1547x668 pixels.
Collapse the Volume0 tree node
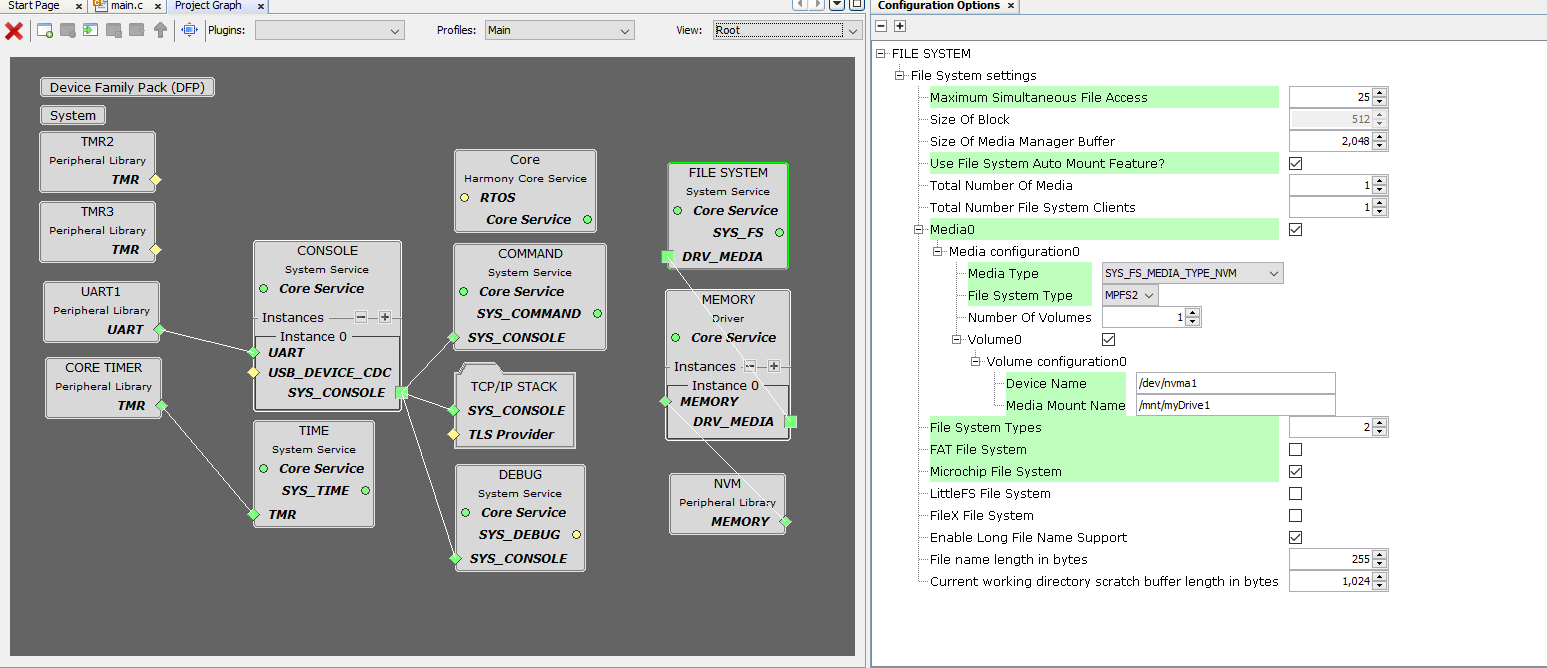pyautogui.click(x=957, y=340)
